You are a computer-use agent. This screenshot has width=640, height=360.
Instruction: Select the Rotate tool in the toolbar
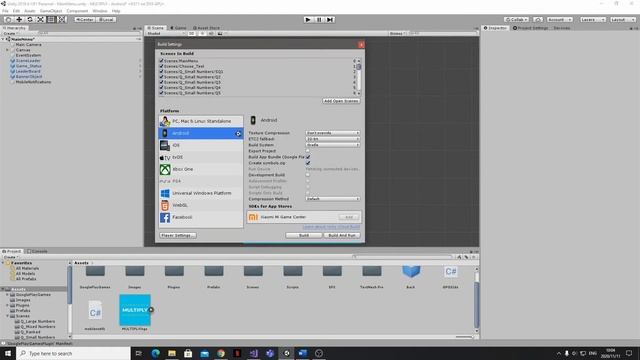point(29,20)
